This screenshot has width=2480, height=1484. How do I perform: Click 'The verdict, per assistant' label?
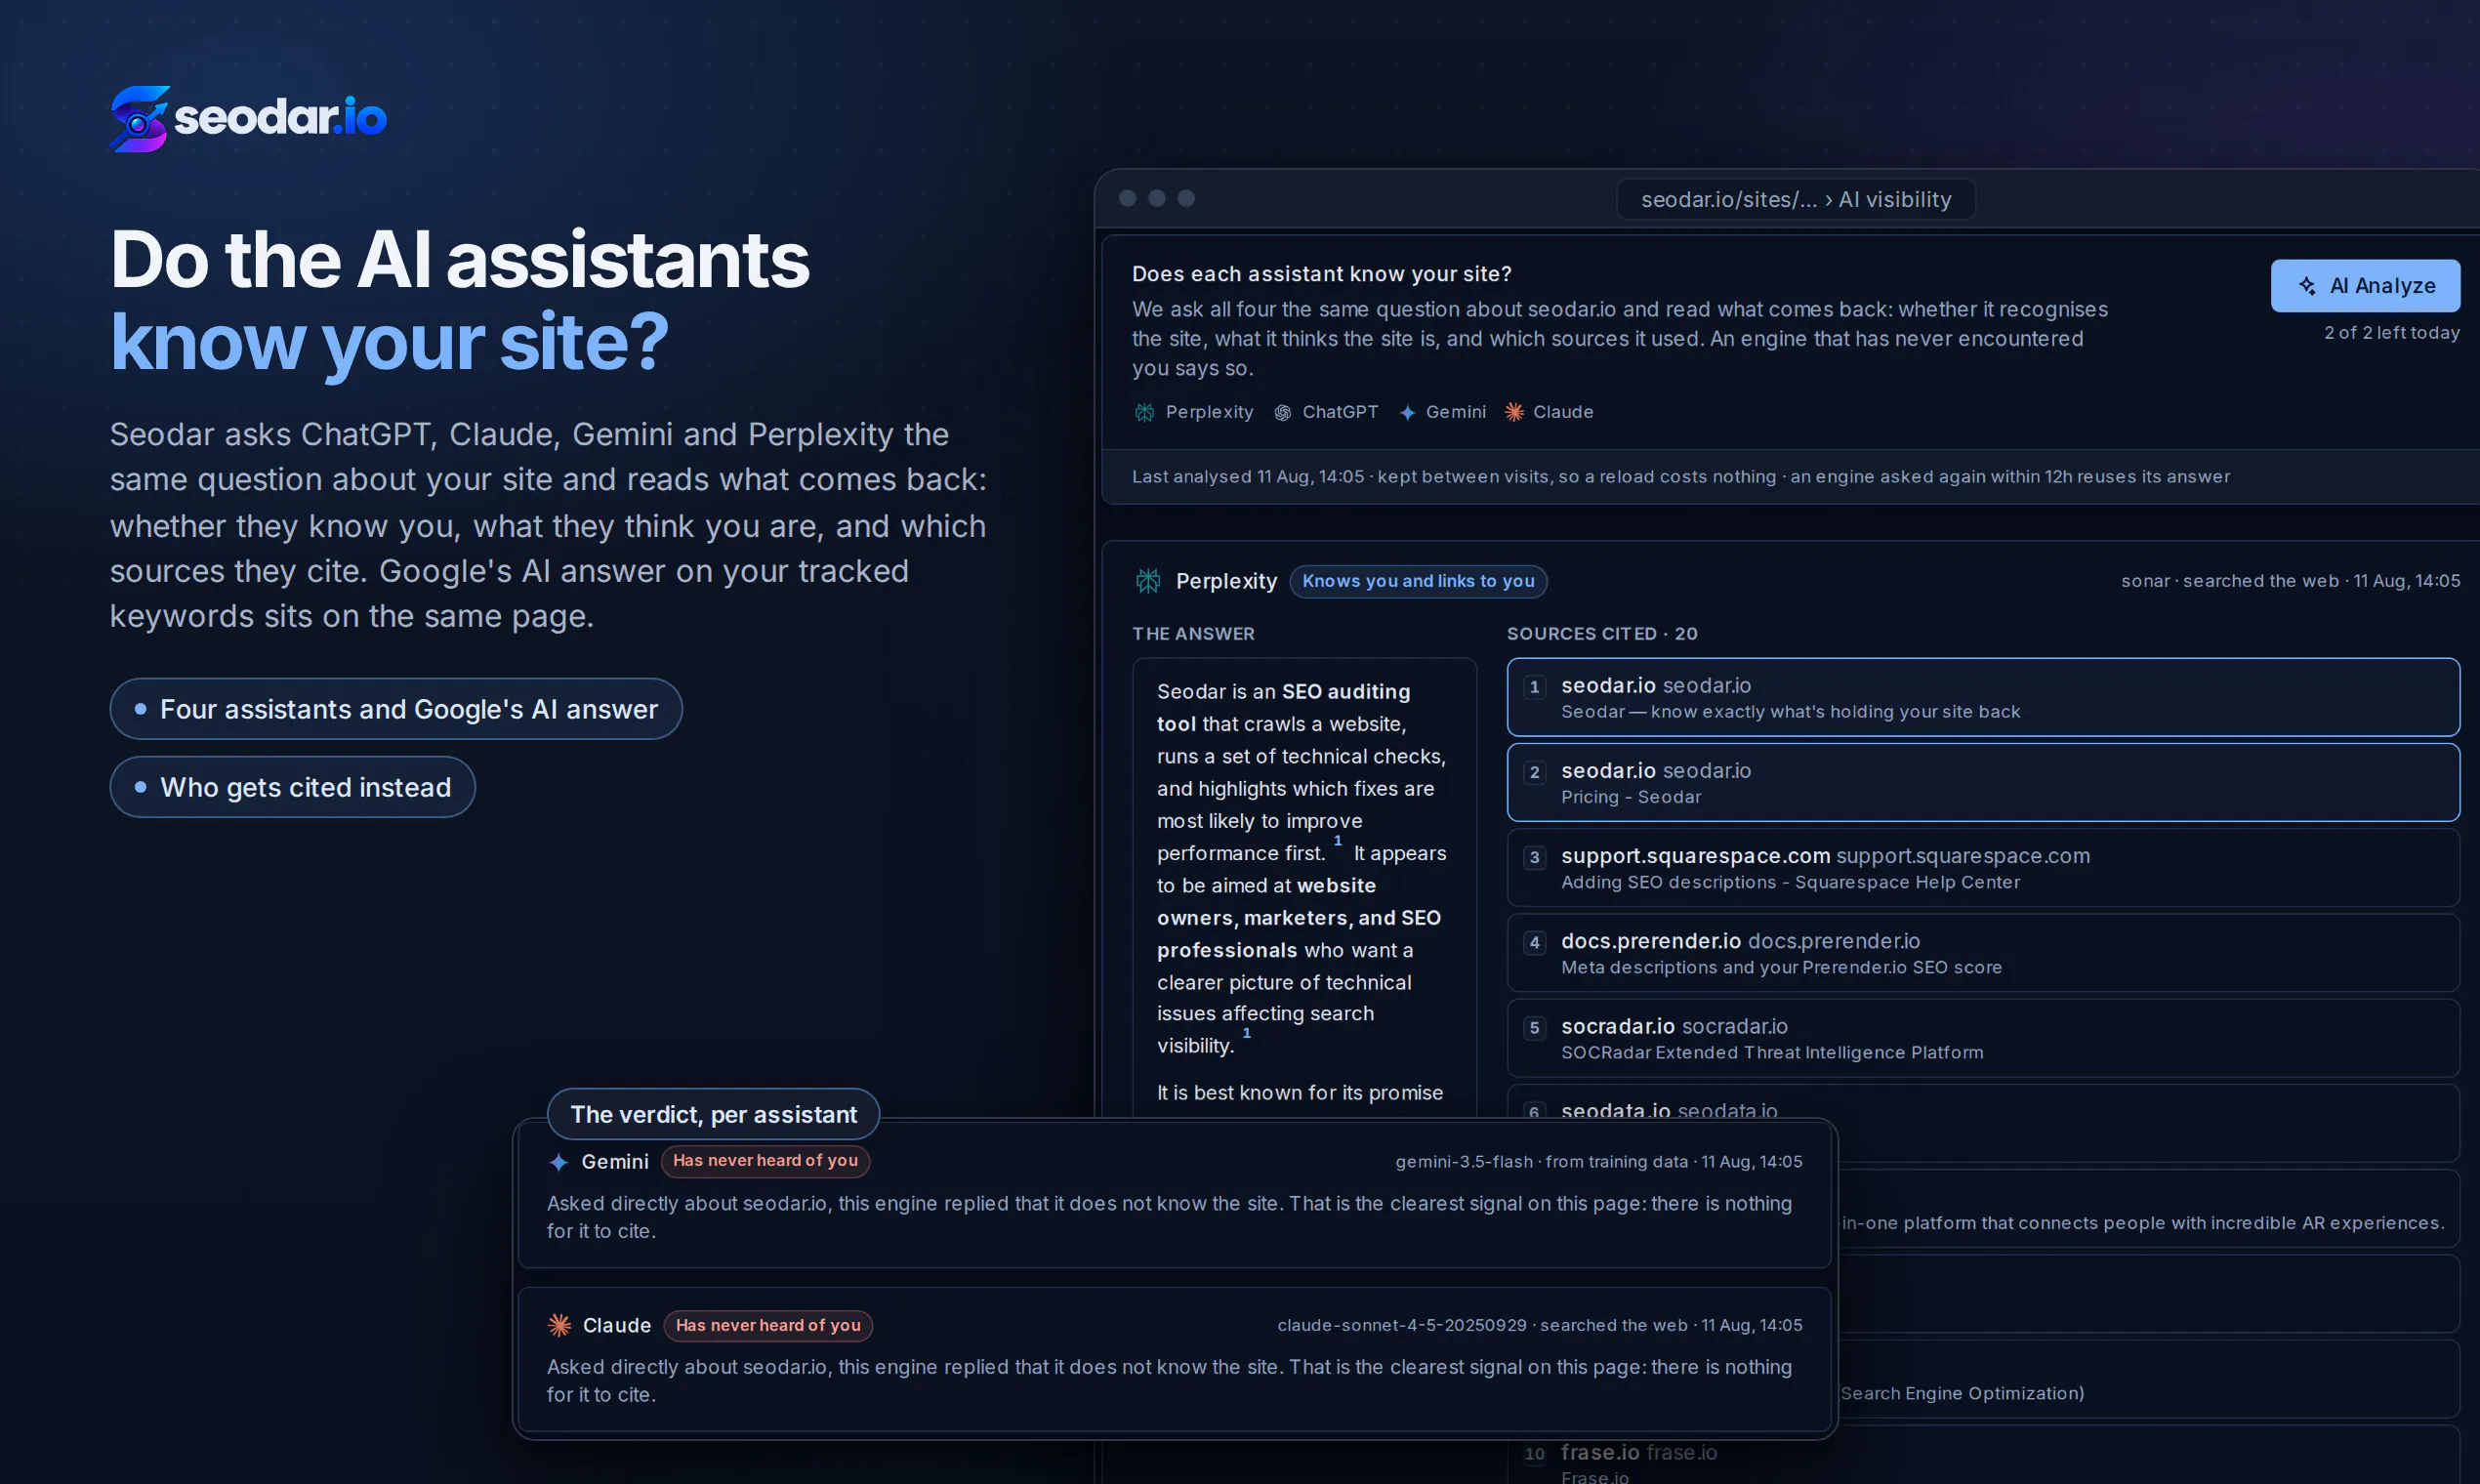713,1114
